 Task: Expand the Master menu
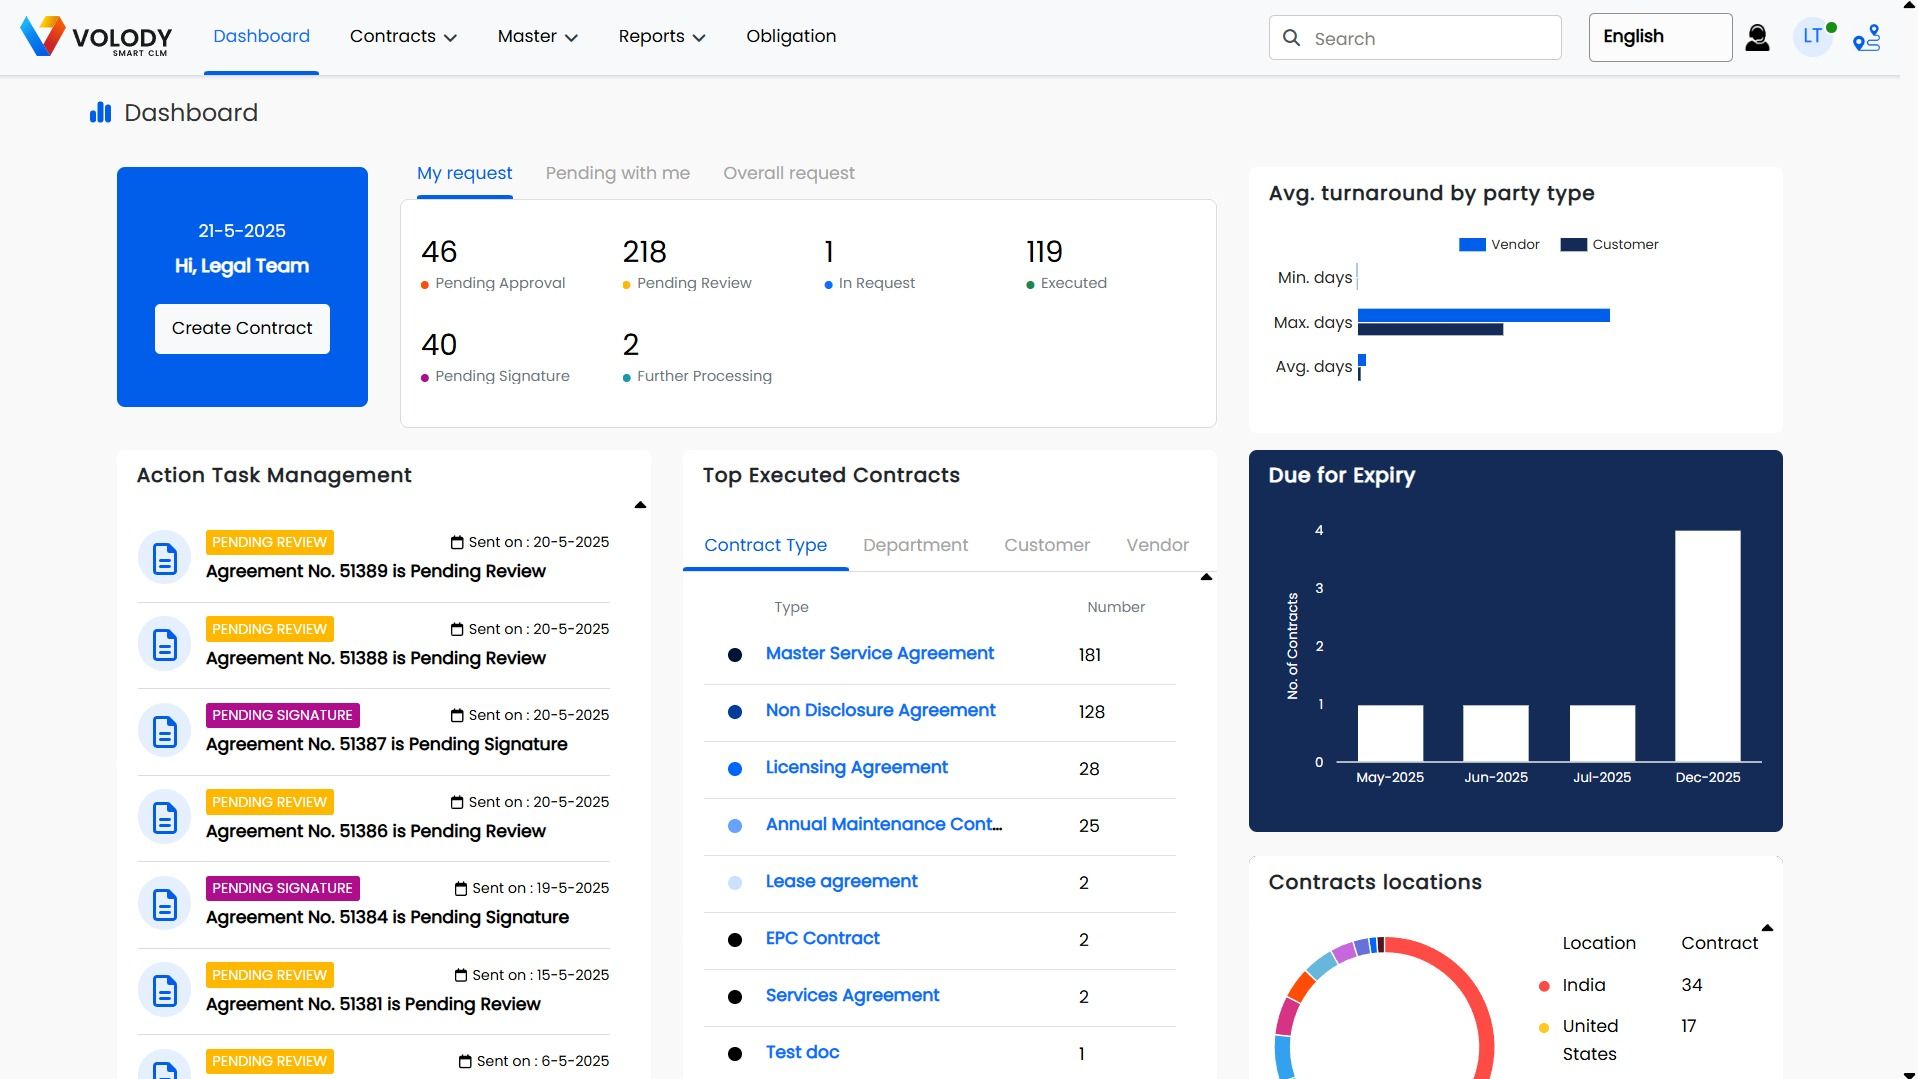(x=538, y=37)
